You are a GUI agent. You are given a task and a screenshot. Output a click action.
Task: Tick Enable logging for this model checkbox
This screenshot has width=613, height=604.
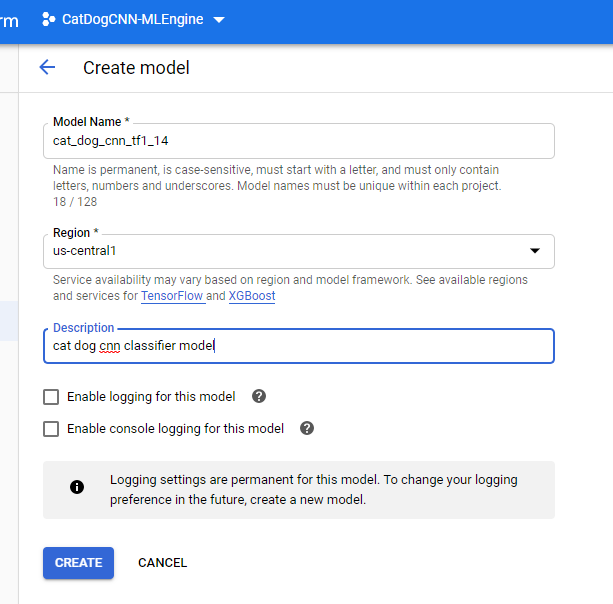pyautogui.click(x=51, y=397)
